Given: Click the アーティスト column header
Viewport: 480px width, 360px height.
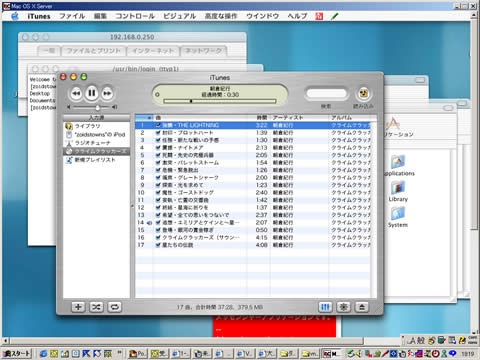Looking at the screenshot, I should pyautogui.click(x=299, y=118).
